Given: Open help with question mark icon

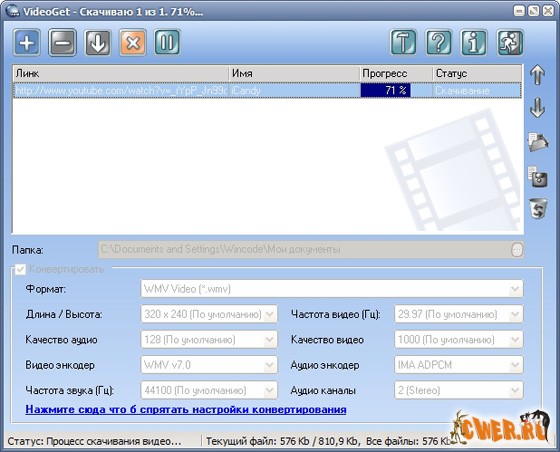Looking at the screenshot, I should point(439,43).
